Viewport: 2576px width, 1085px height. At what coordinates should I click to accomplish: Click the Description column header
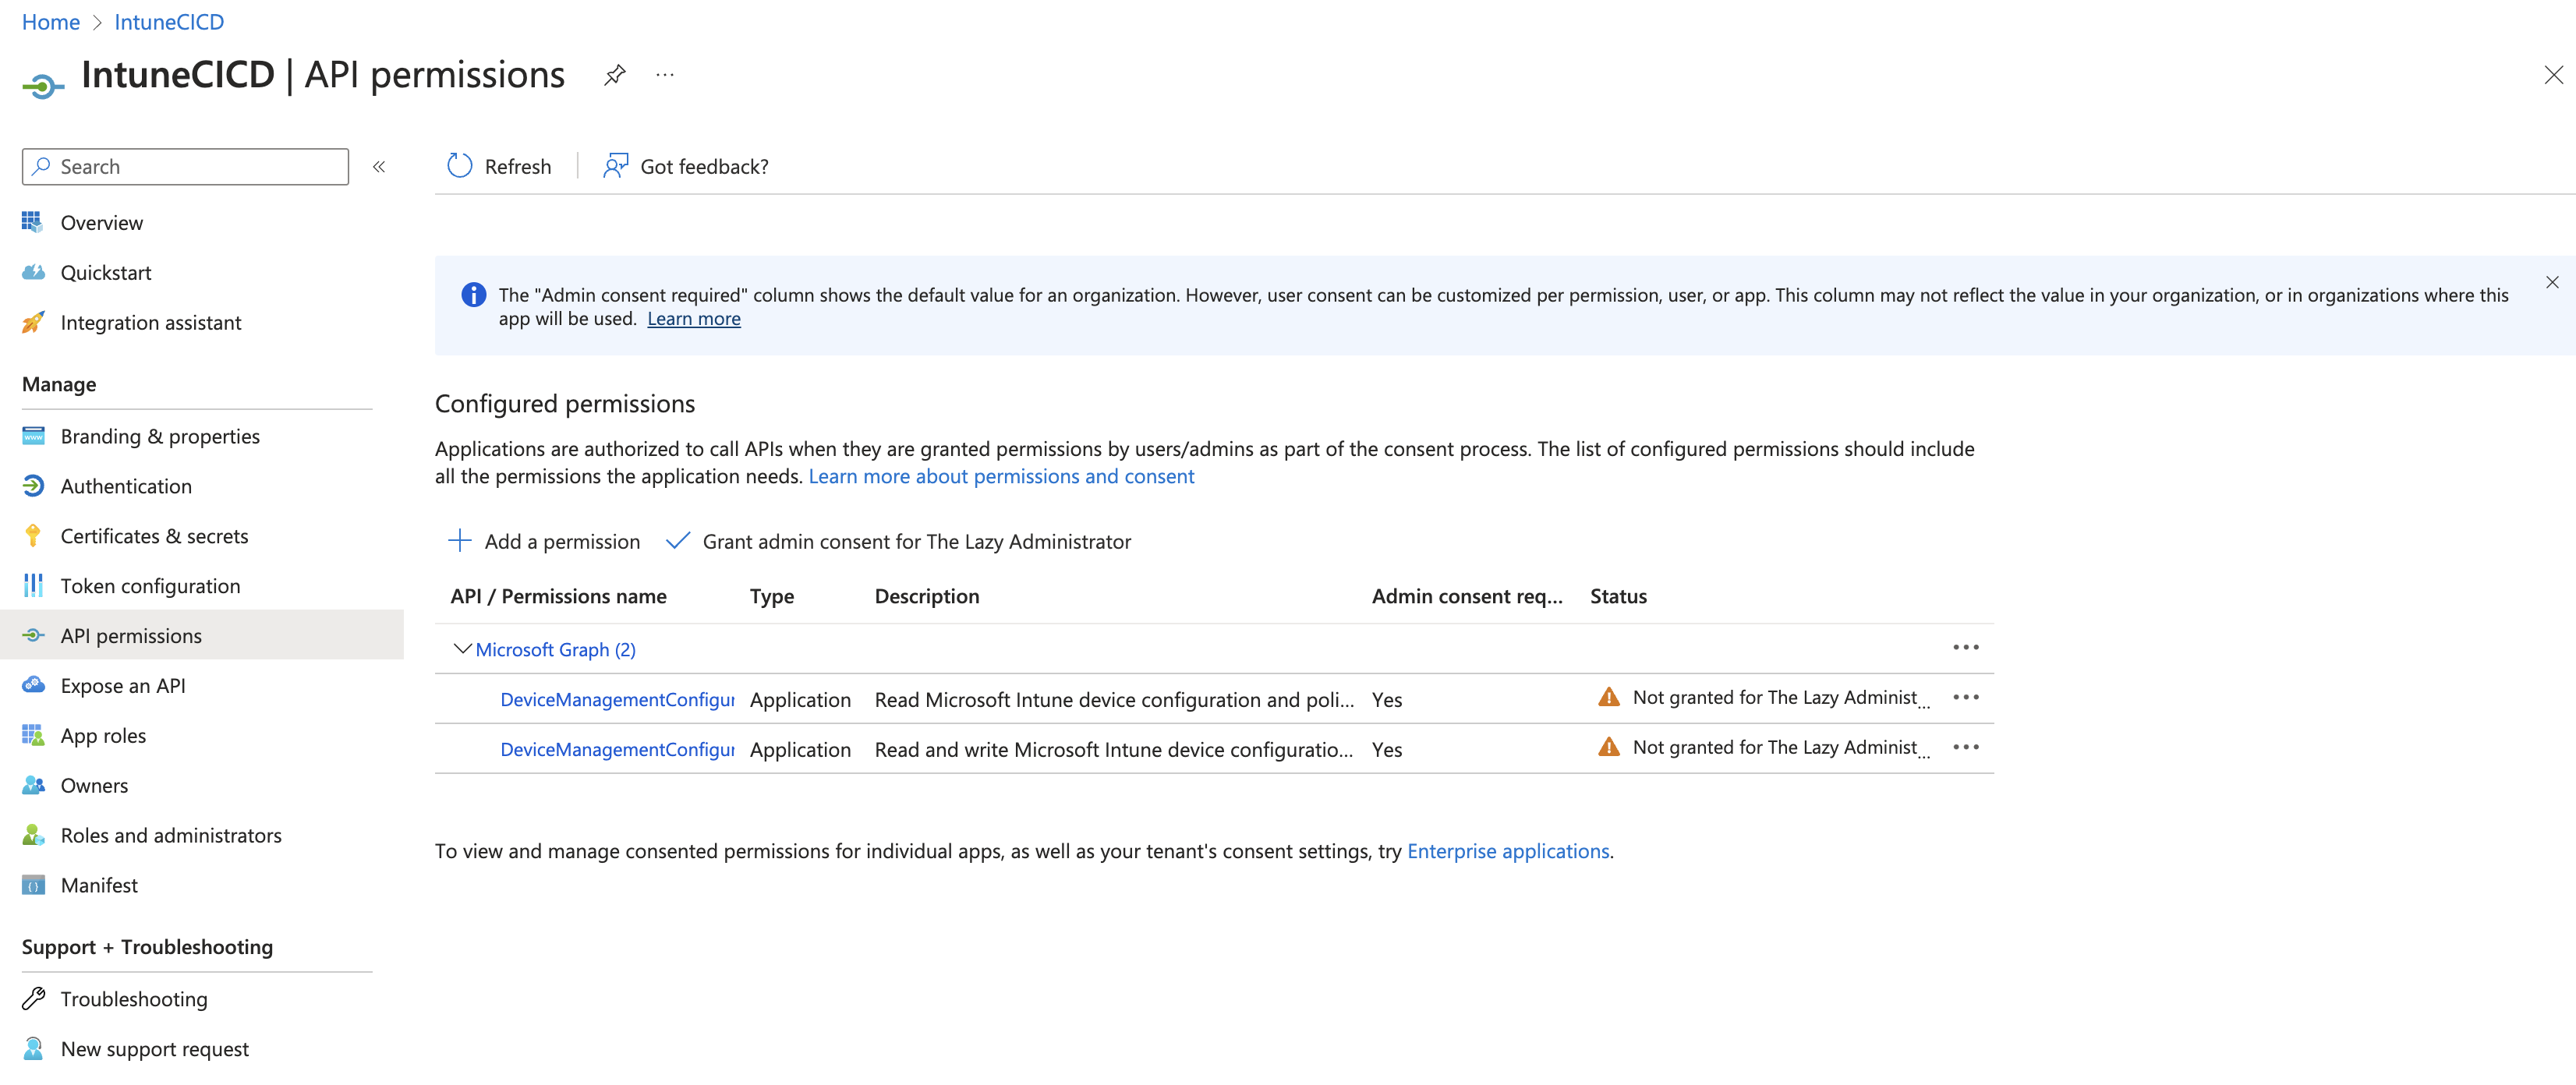coord(926,596)
